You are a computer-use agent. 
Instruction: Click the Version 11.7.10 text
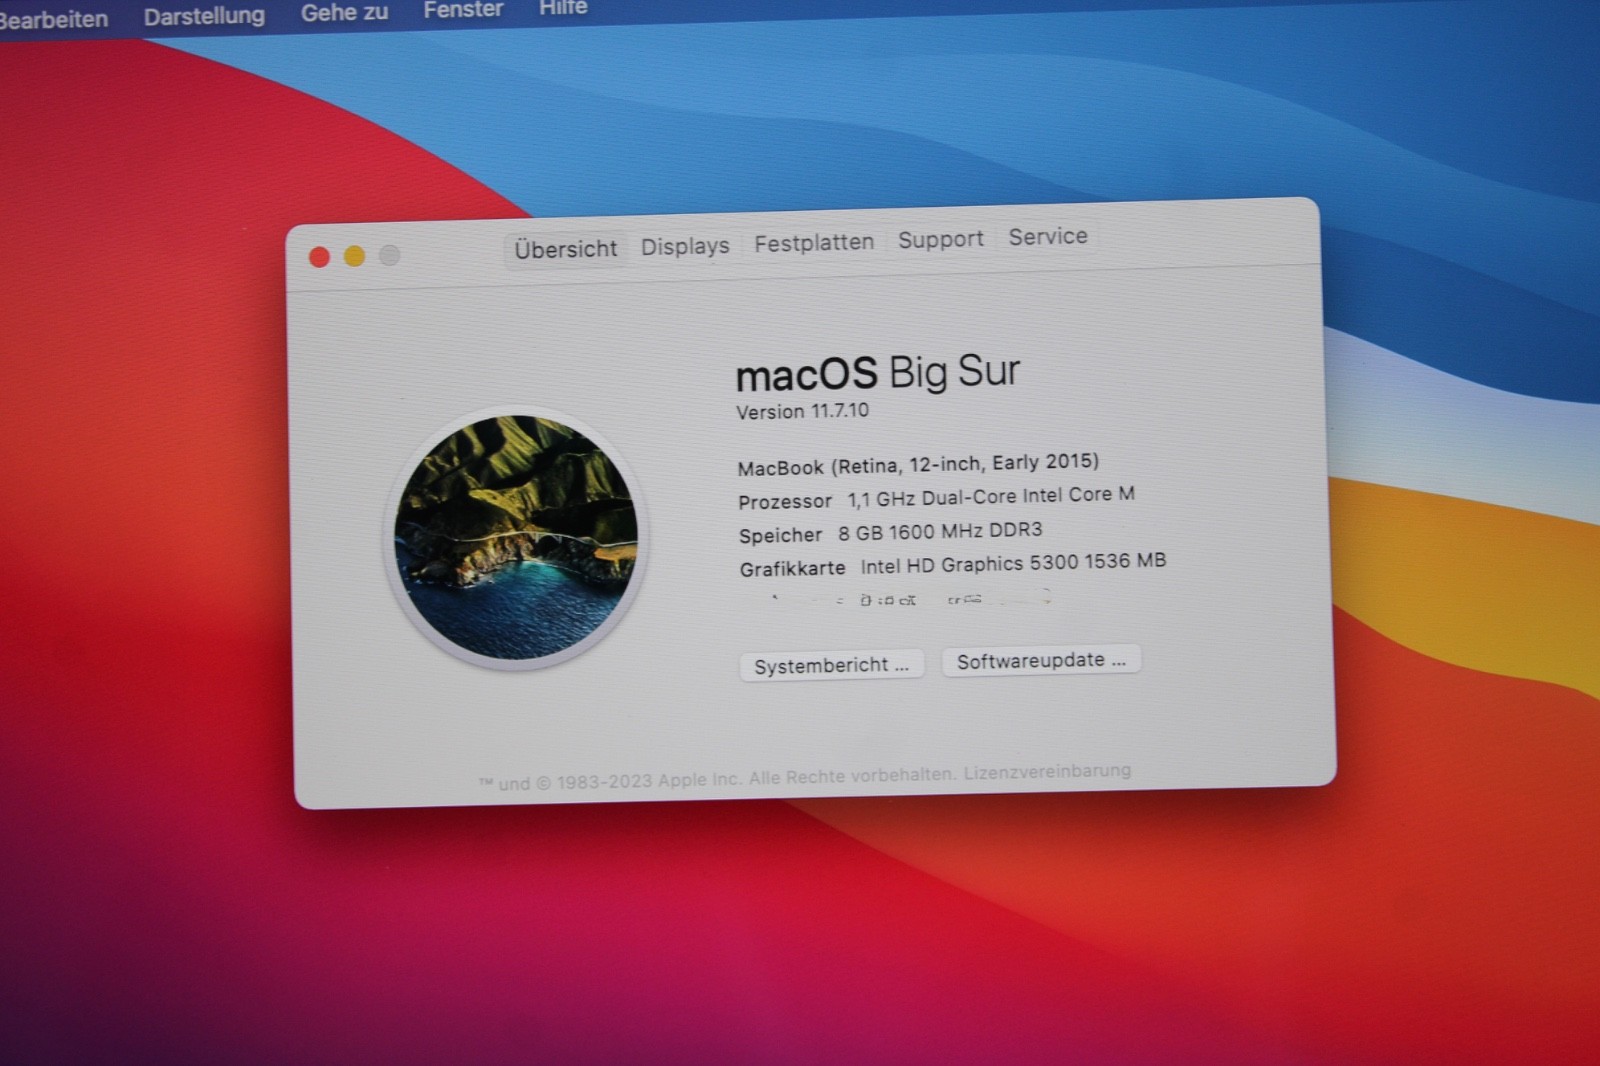[x=802, y=411]
